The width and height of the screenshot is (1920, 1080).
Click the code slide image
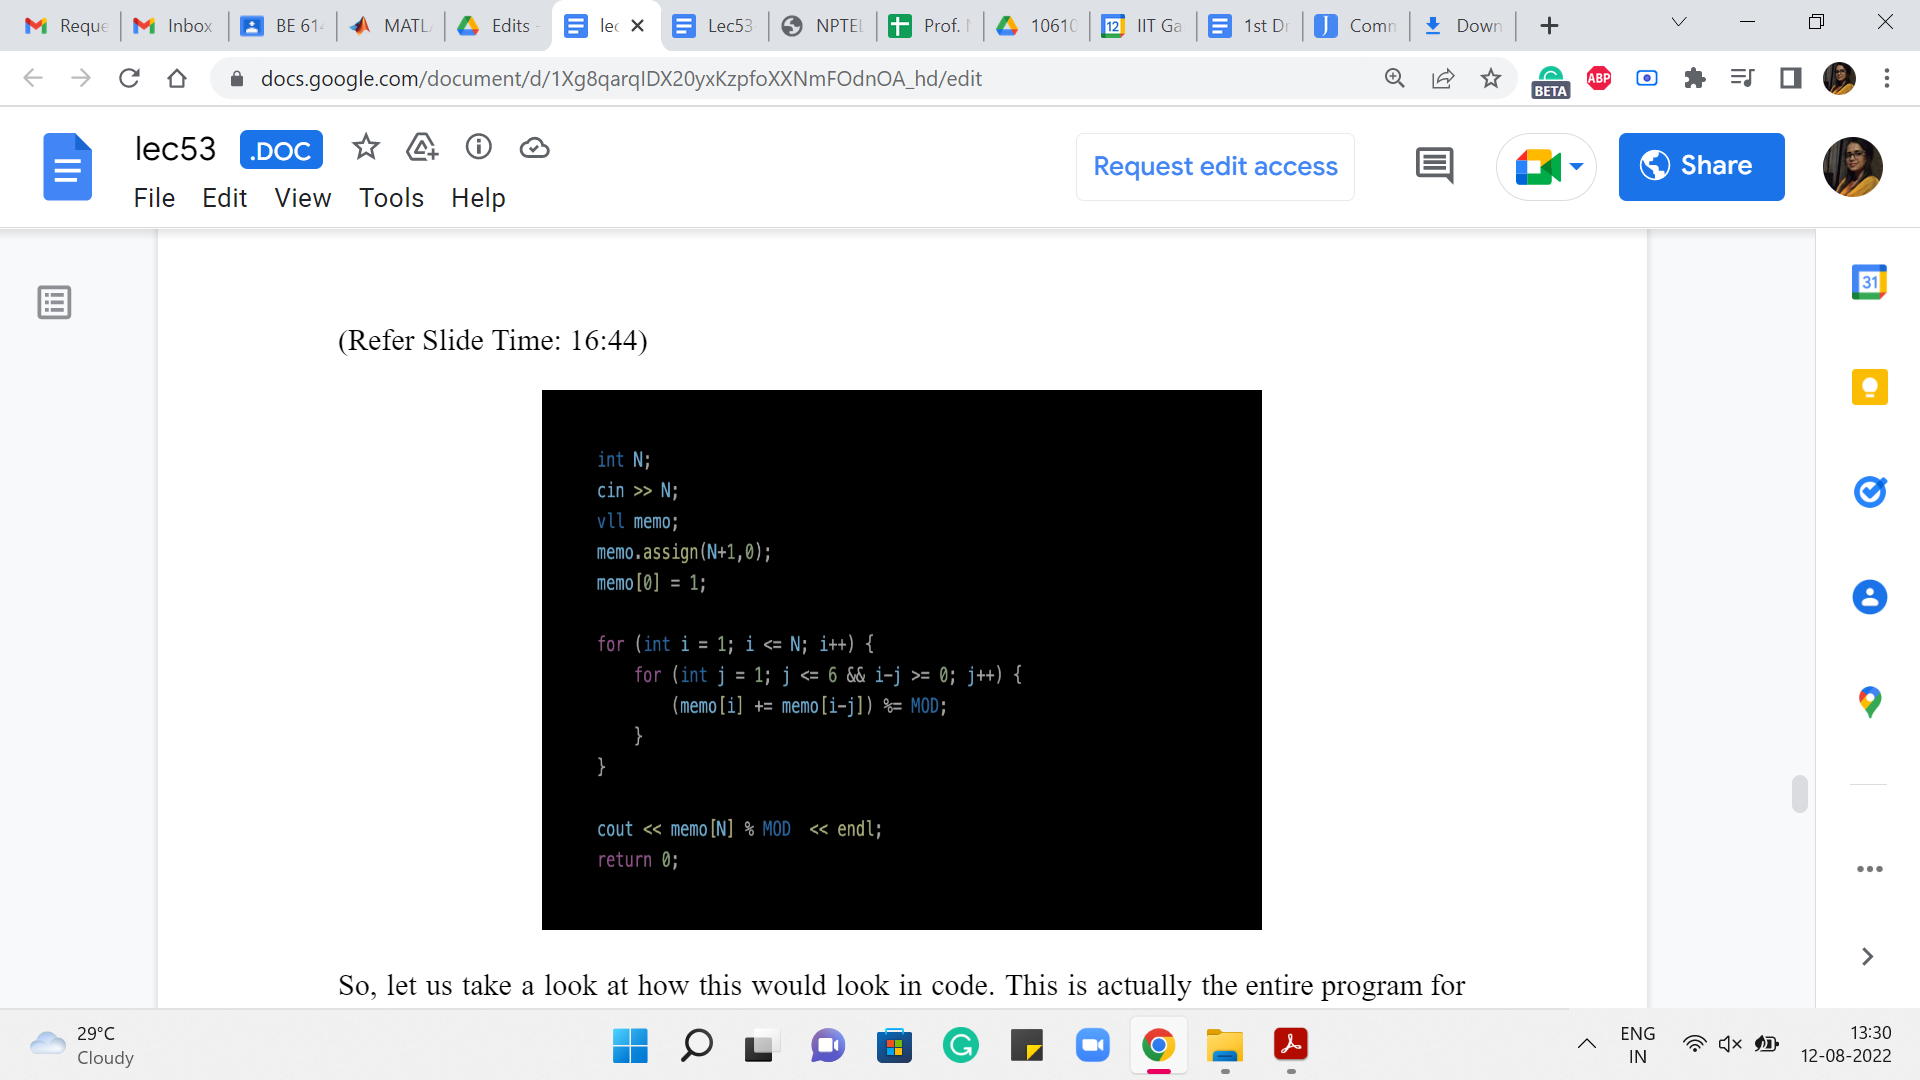[x=901, y=660]
